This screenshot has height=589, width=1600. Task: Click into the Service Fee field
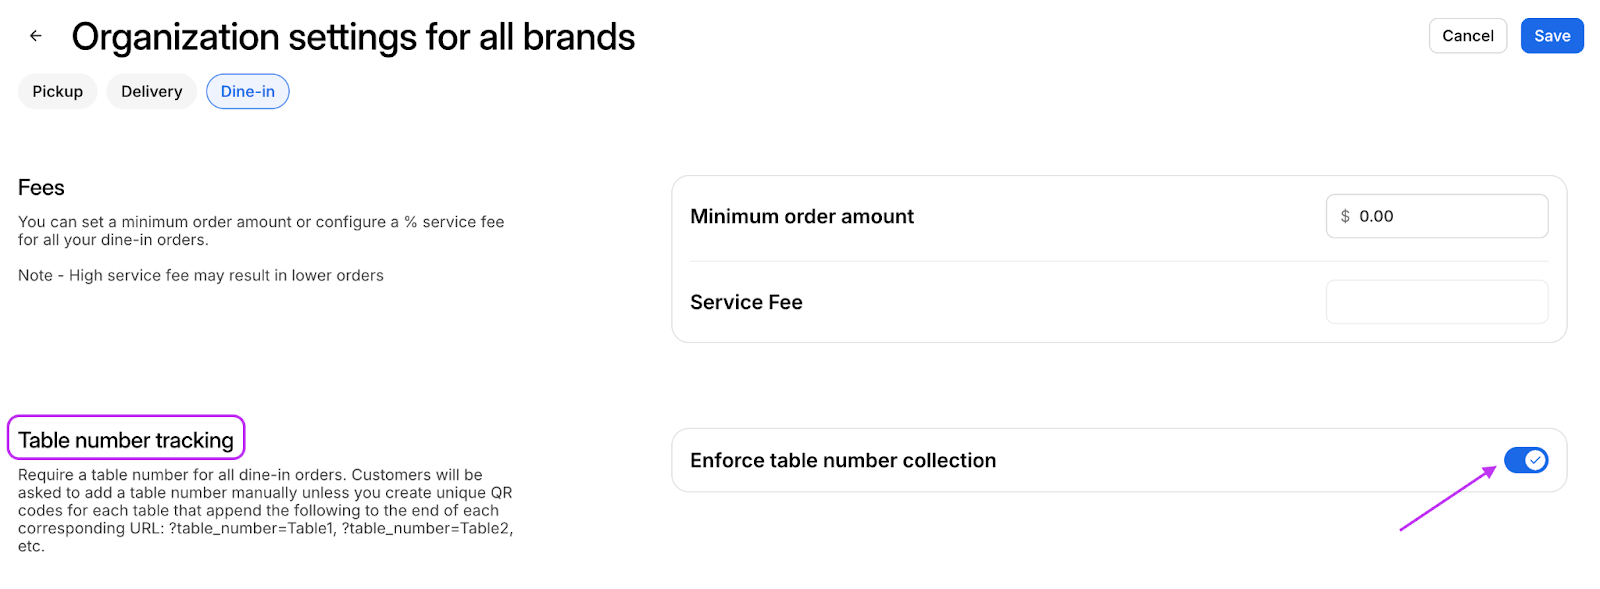(x=1436, y=302)
